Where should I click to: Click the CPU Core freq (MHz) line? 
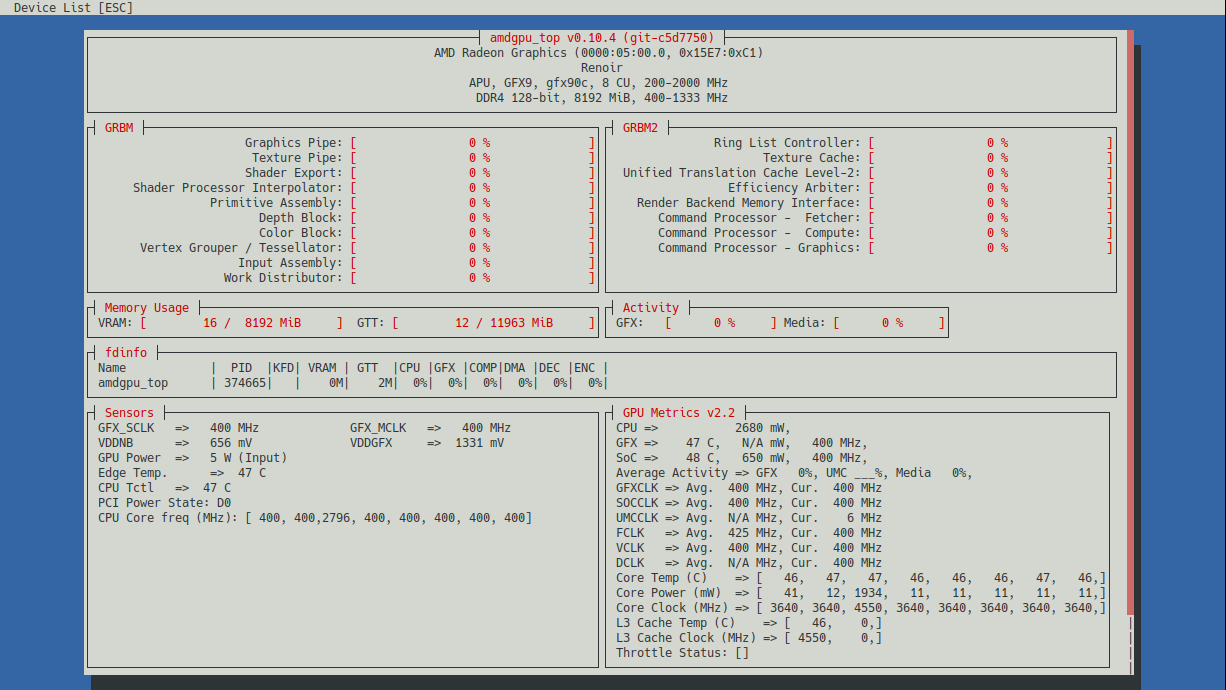(315, 518)
